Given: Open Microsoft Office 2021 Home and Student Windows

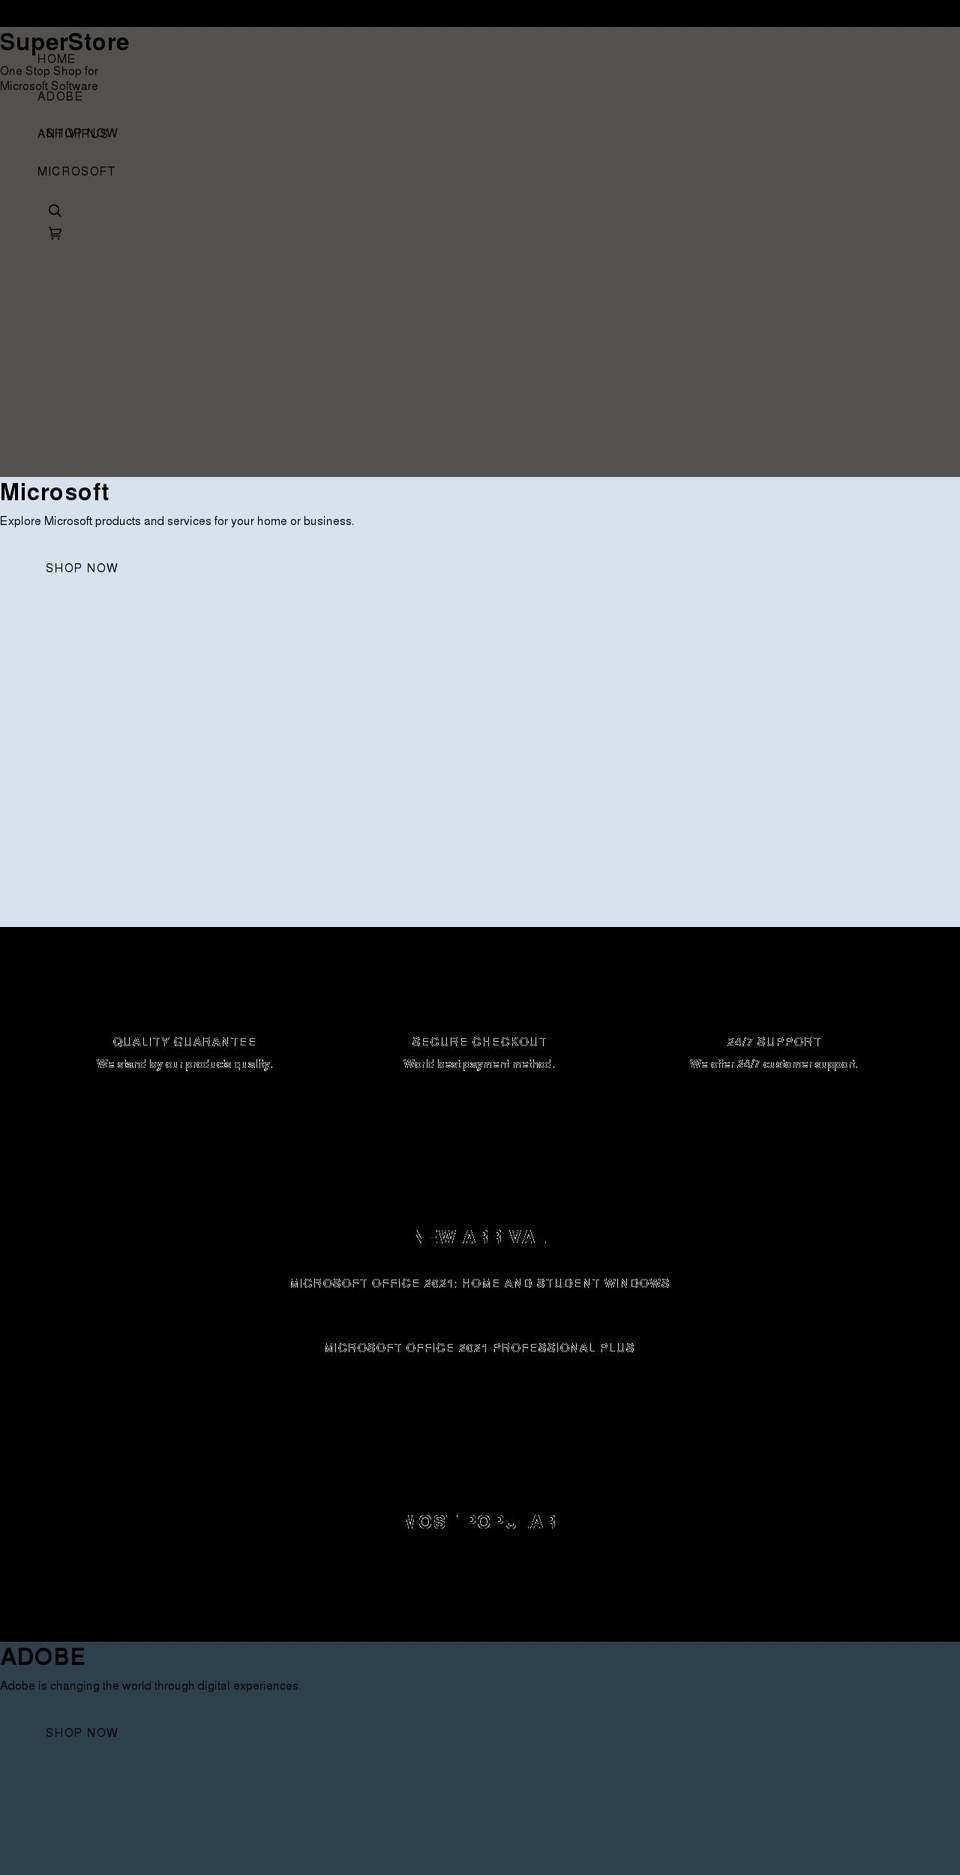Looking at the screenshot, I should (480, 1283).
